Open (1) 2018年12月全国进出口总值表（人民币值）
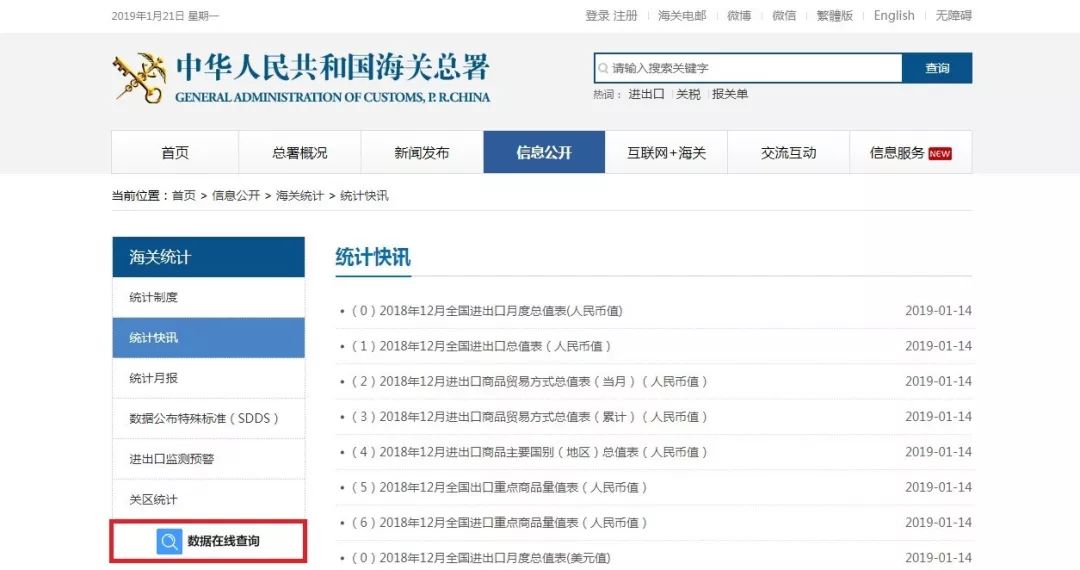This screenshot has height=570, width=1080. (x=481, y=346)
